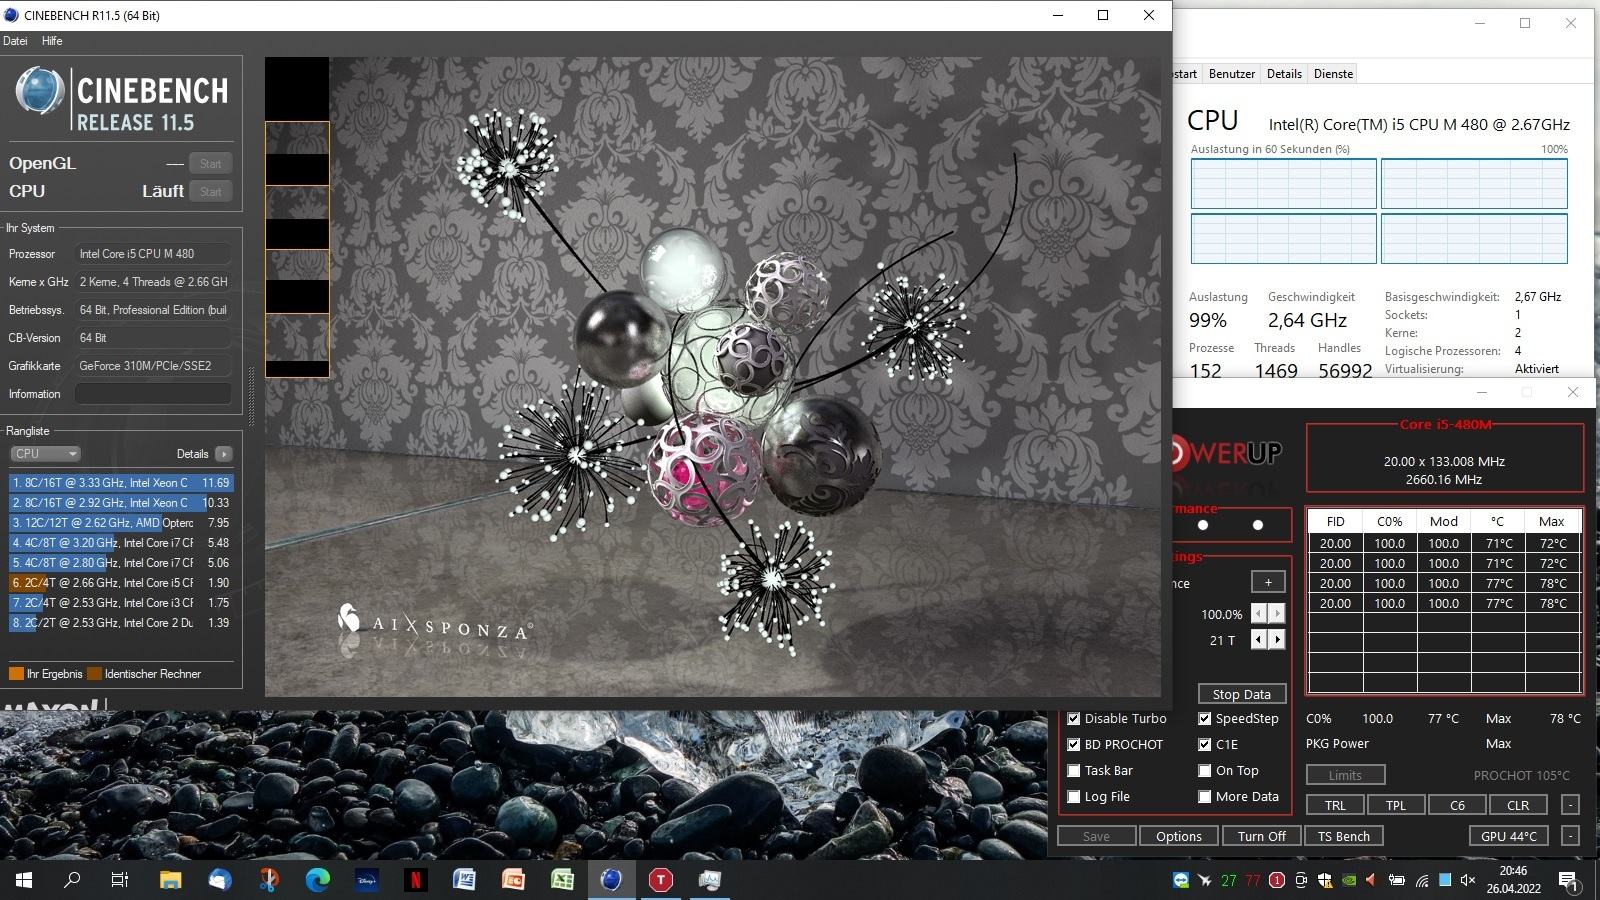Click Information input field in Cinebench
This screenshot has height=900, width=1600.
[153, 394]
